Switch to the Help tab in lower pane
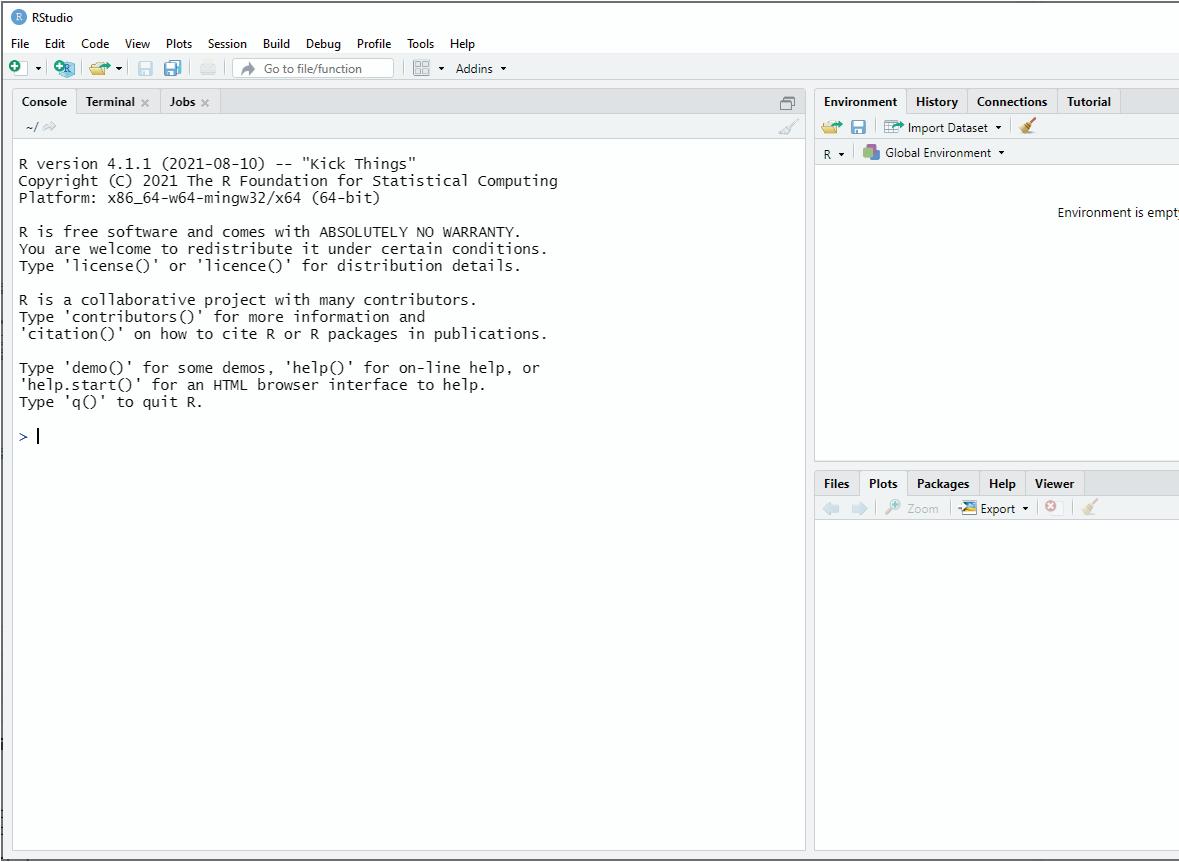This screenshot has height=862, width=1179. [1002, 484]
